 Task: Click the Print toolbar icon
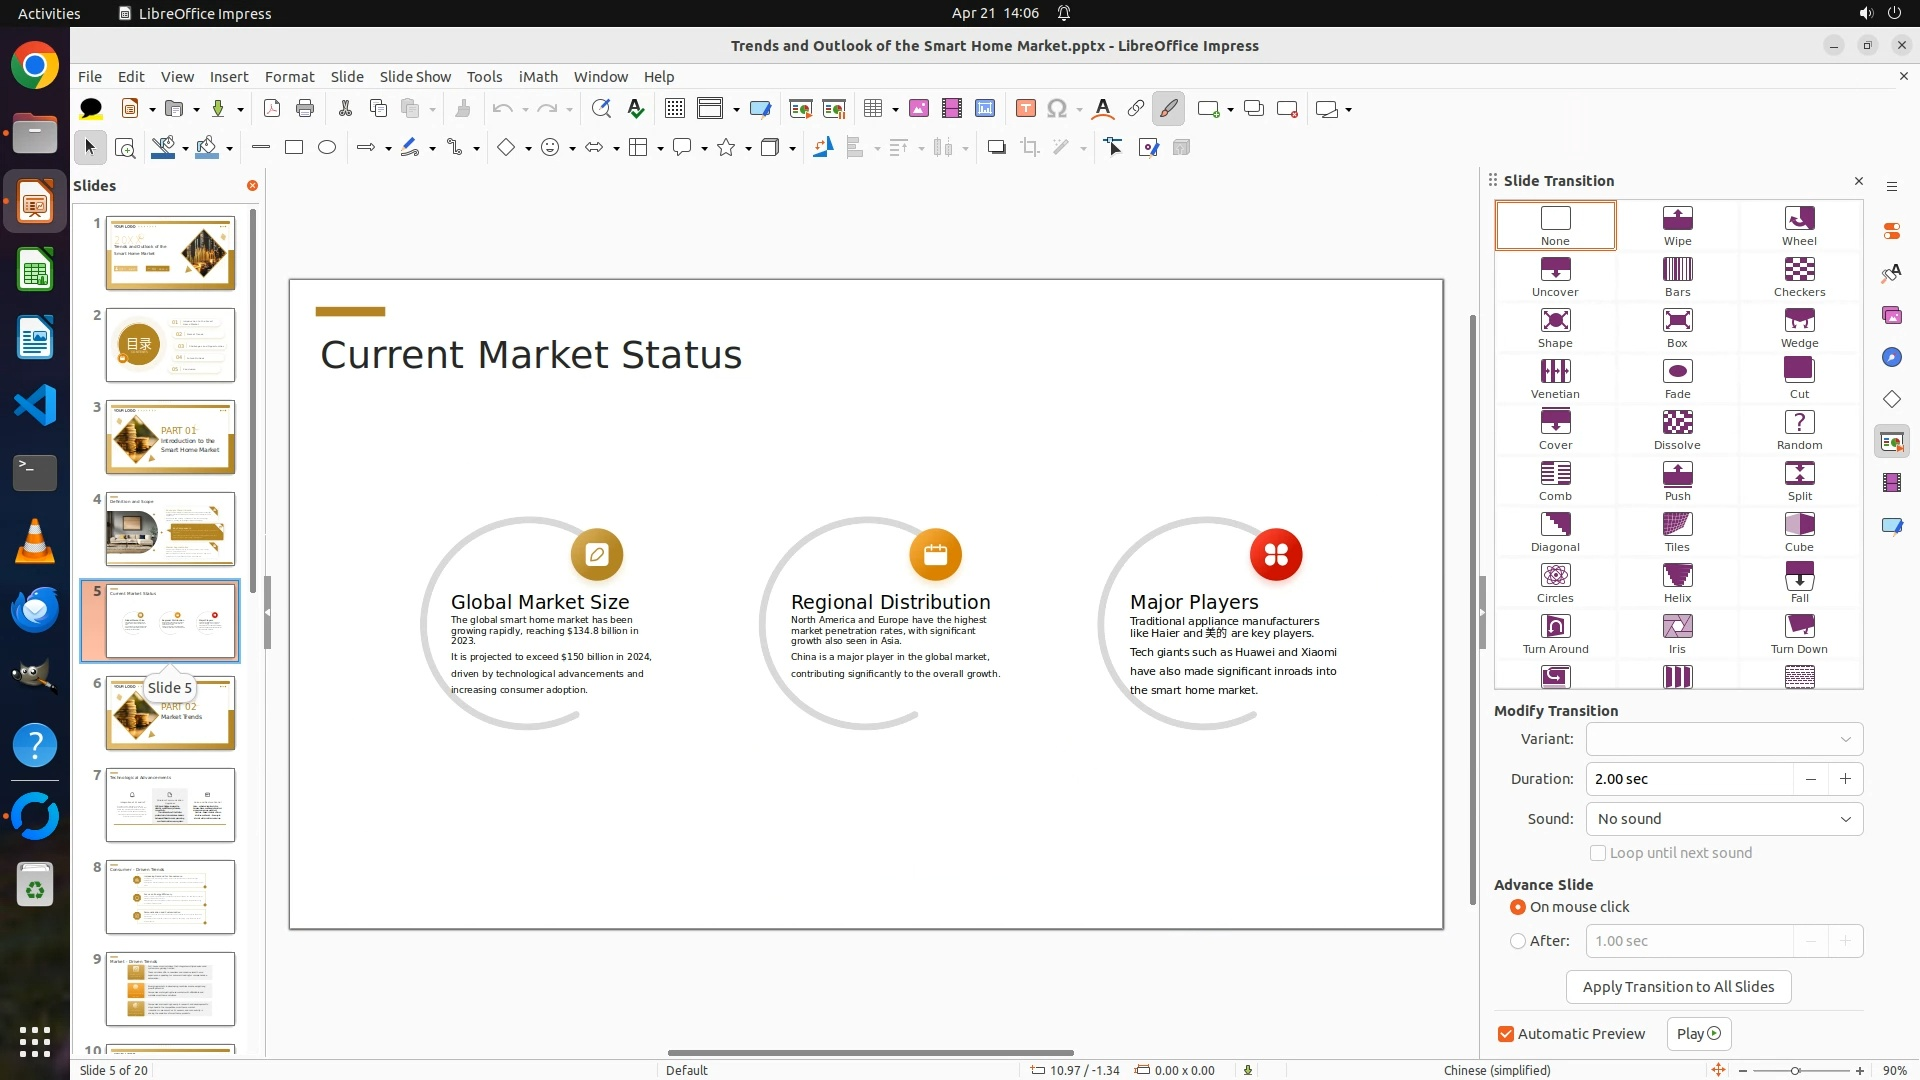click(x=305, y=109)
